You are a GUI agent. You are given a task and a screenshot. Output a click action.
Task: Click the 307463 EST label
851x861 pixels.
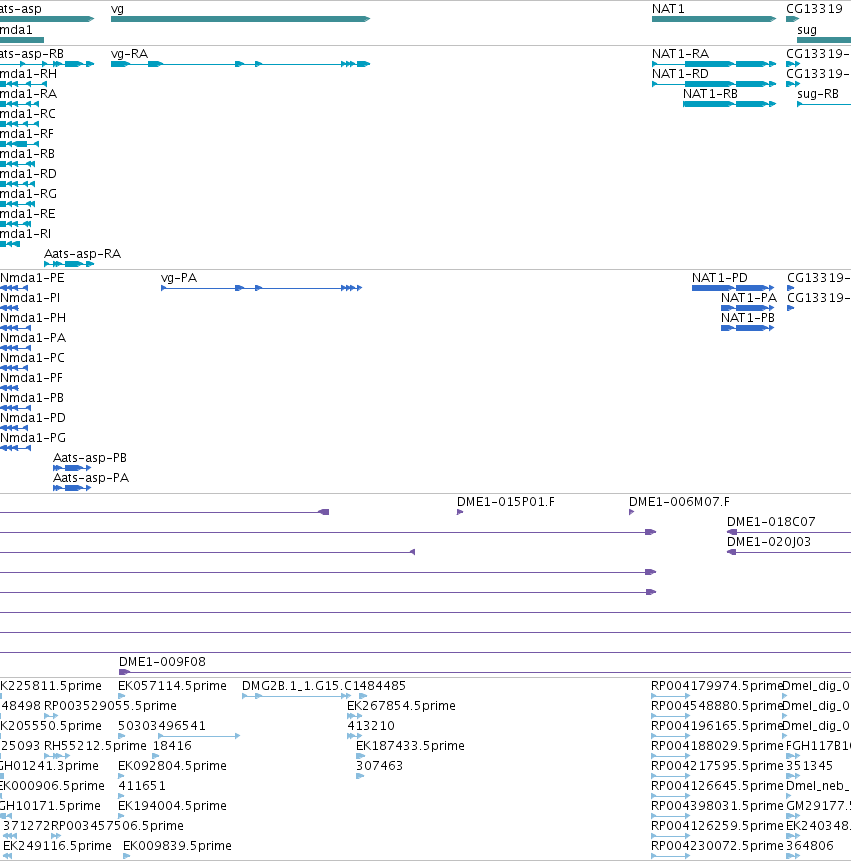tap(379, 765)
